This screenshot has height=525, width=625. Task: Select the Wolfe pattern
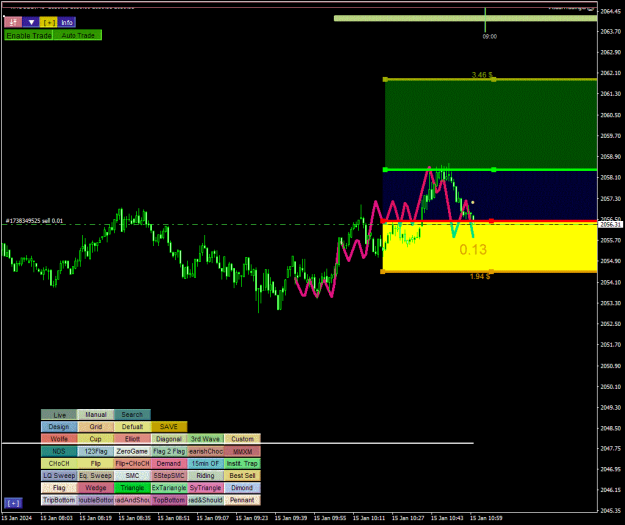pos(59,439)
